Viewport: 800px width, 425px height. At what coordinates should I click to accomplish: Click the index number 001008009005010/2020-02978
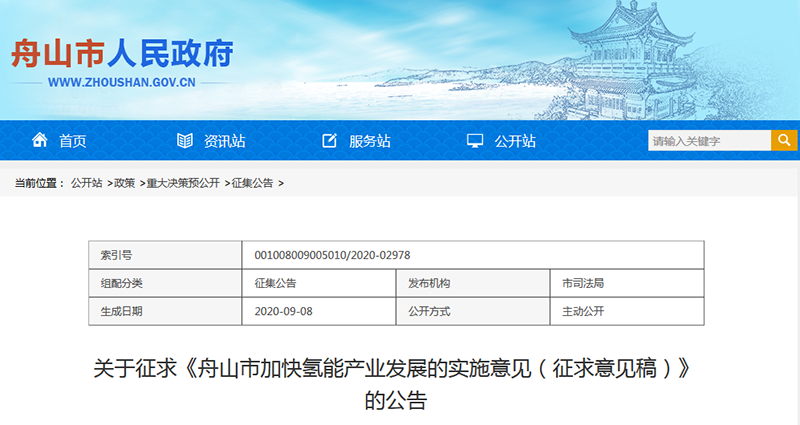pos(331,255)
